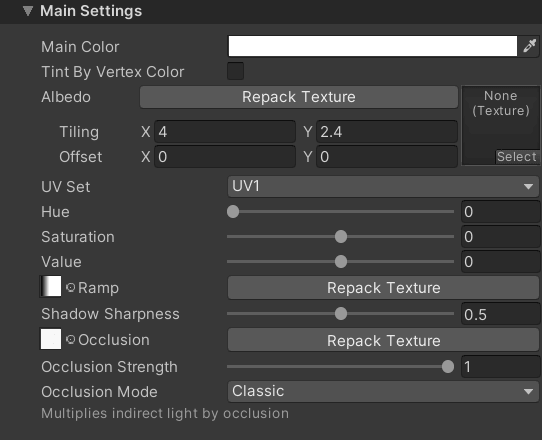Click the Value slider handle

[341, 262]
